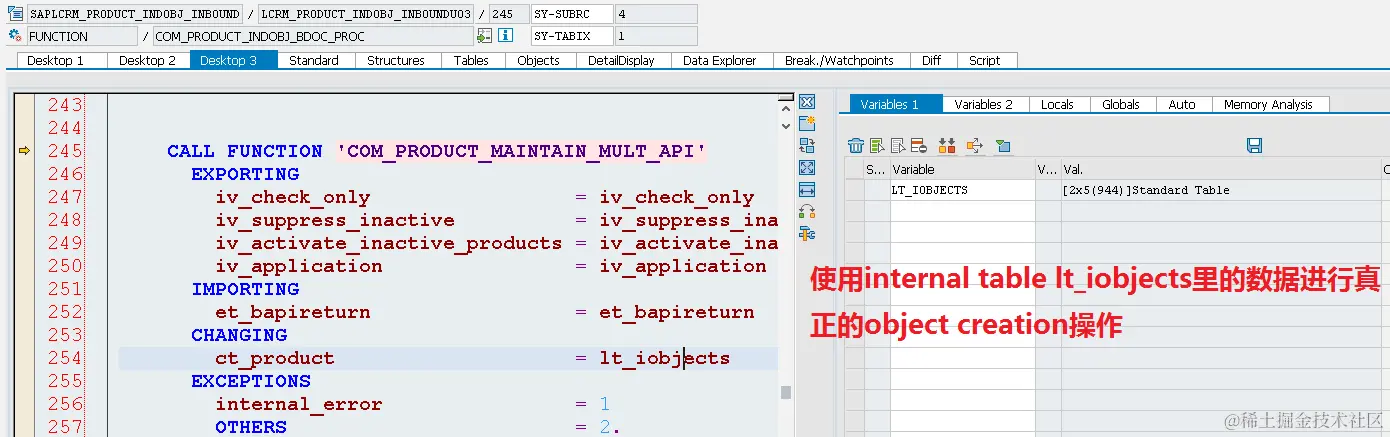Click the append row icon in variables toolbar
The image size is (1390, 437).
pyautogui.click(x=897, y=146)
